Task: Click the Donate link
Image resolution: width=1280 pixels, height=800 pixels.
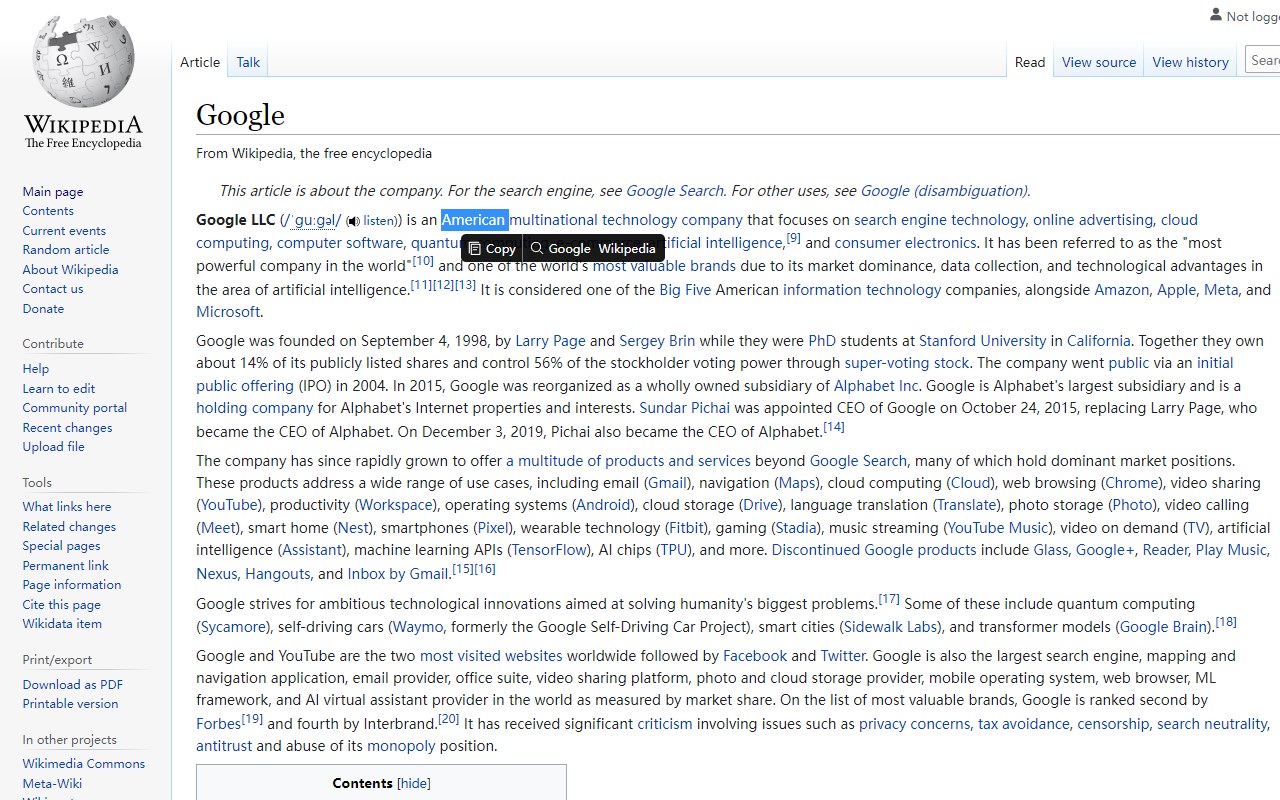Action: click(x=43, y=309)
